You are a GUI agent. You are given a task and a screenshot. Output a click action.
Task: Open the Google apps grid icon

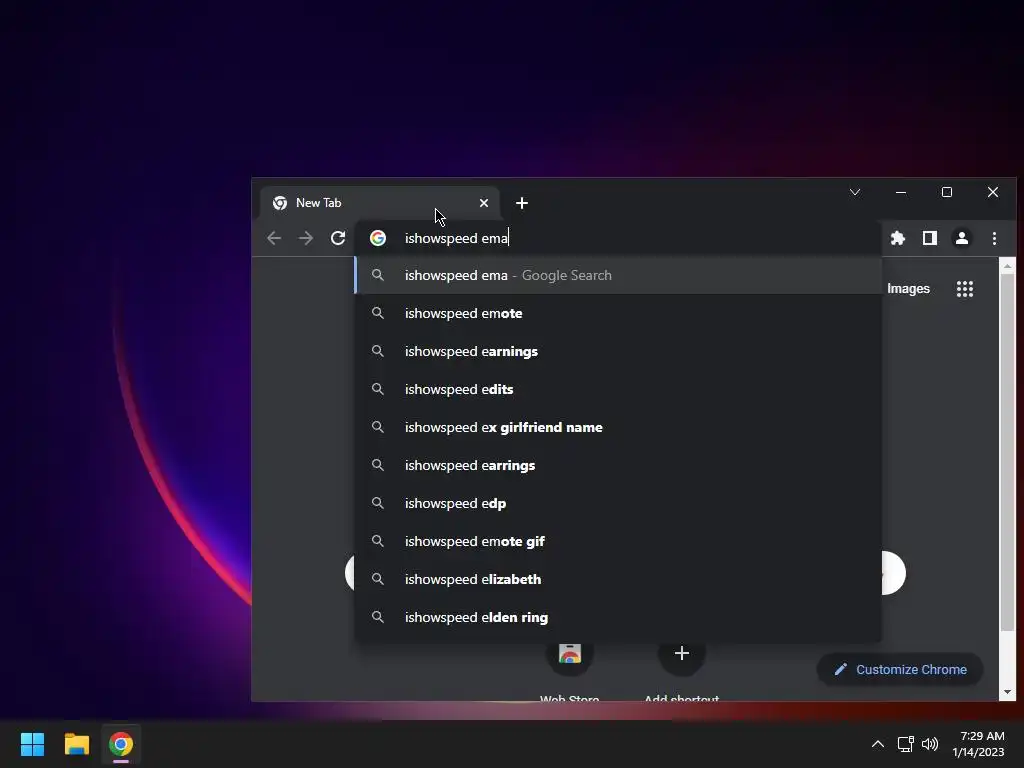[x=965, y=289]
